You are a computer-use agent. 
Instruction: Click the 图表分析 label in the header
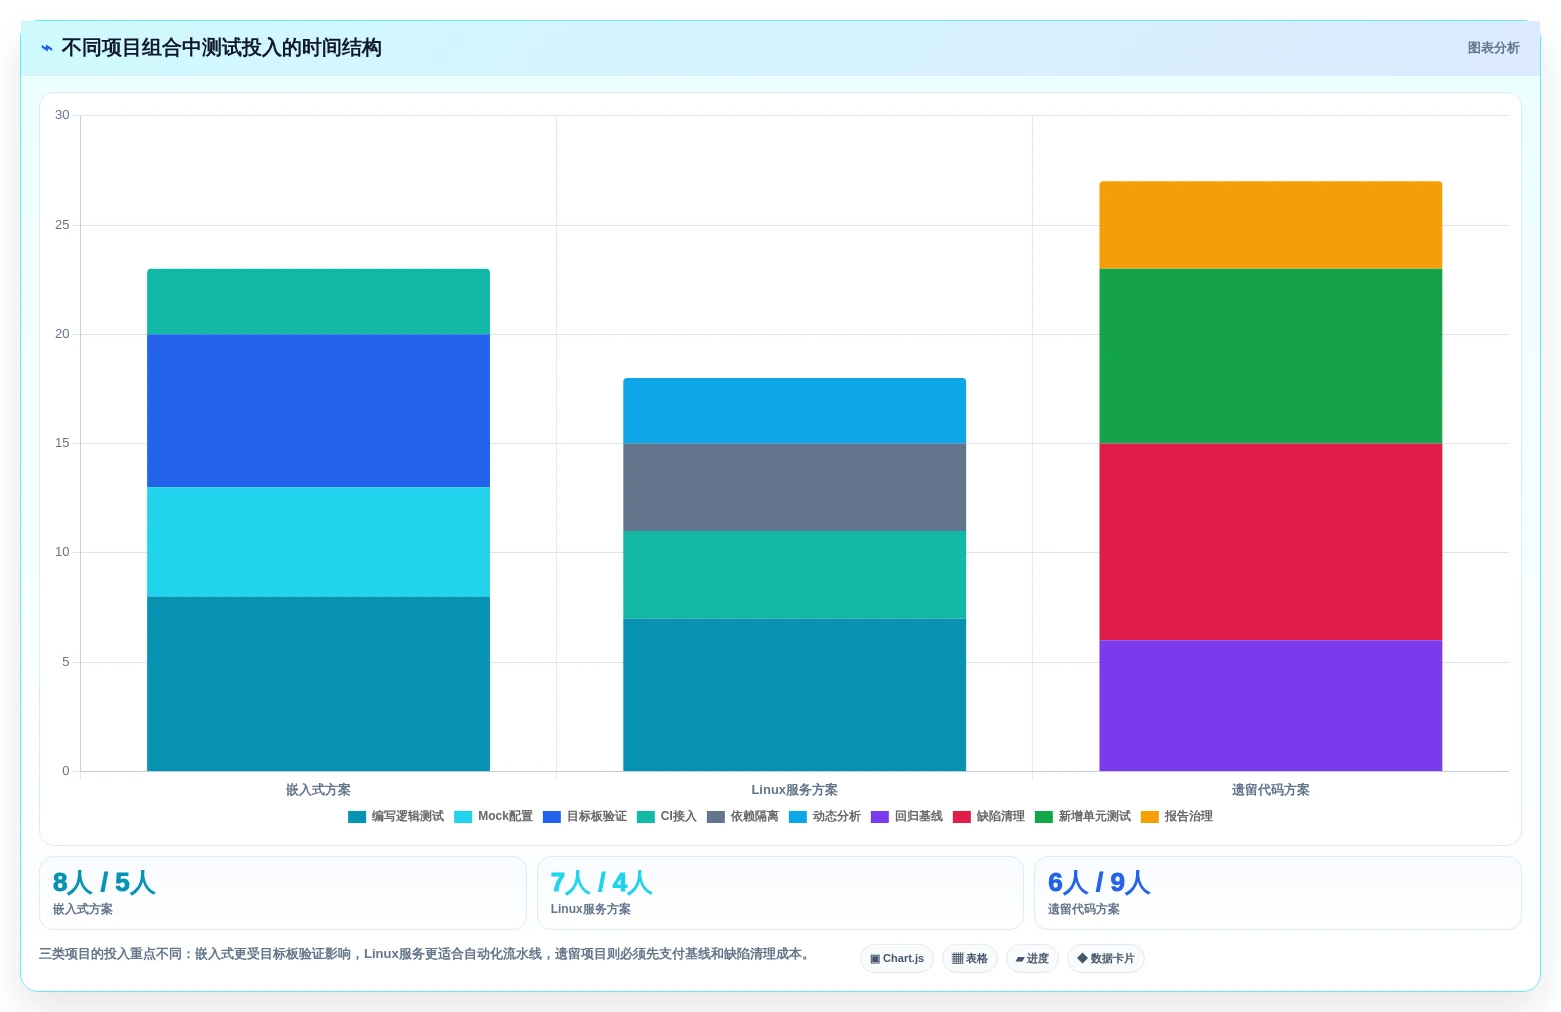(x=1493, y=48)
